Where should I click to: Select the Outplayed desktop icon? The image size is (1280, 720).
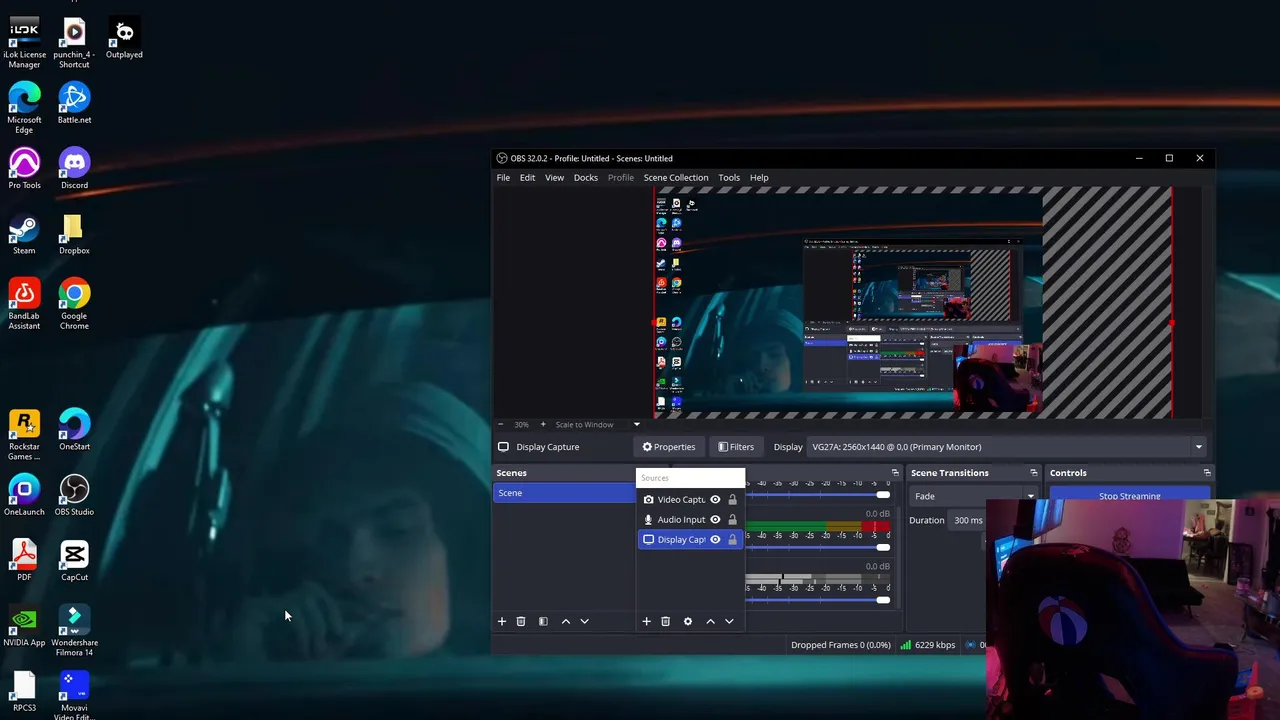pos(124,39)
